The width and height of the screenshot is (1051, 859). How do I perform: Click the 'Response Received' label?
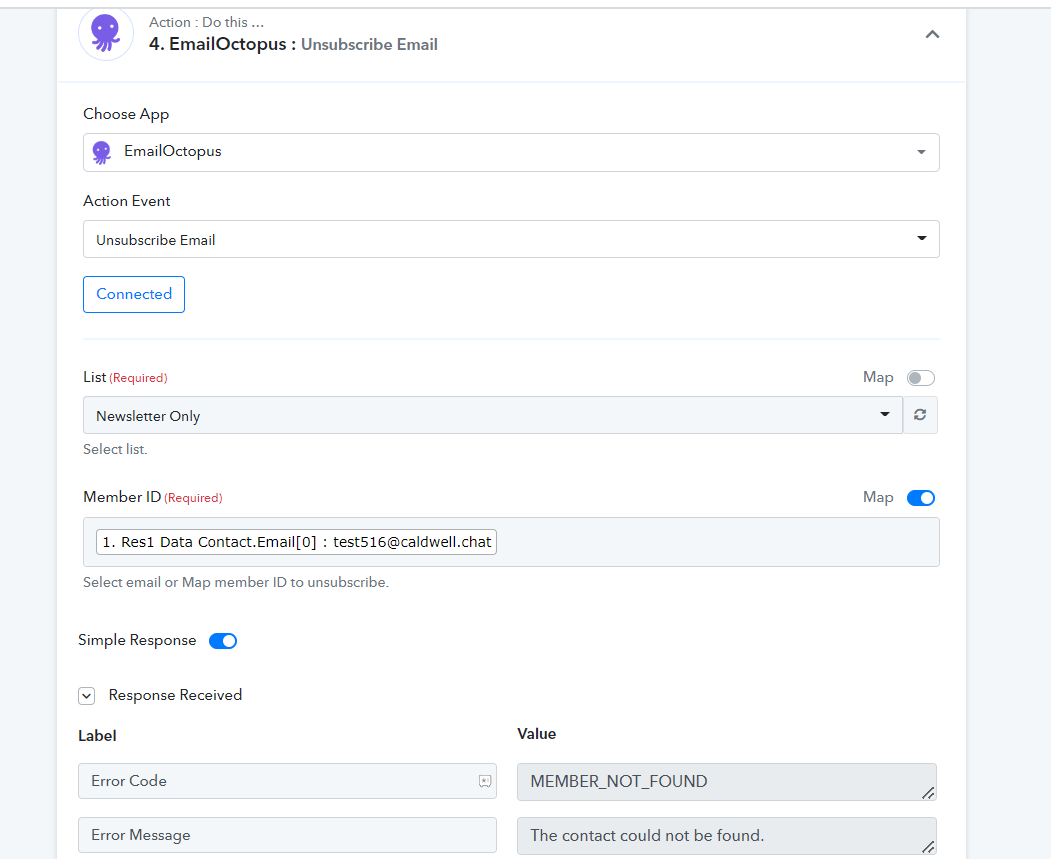point(175,695)
